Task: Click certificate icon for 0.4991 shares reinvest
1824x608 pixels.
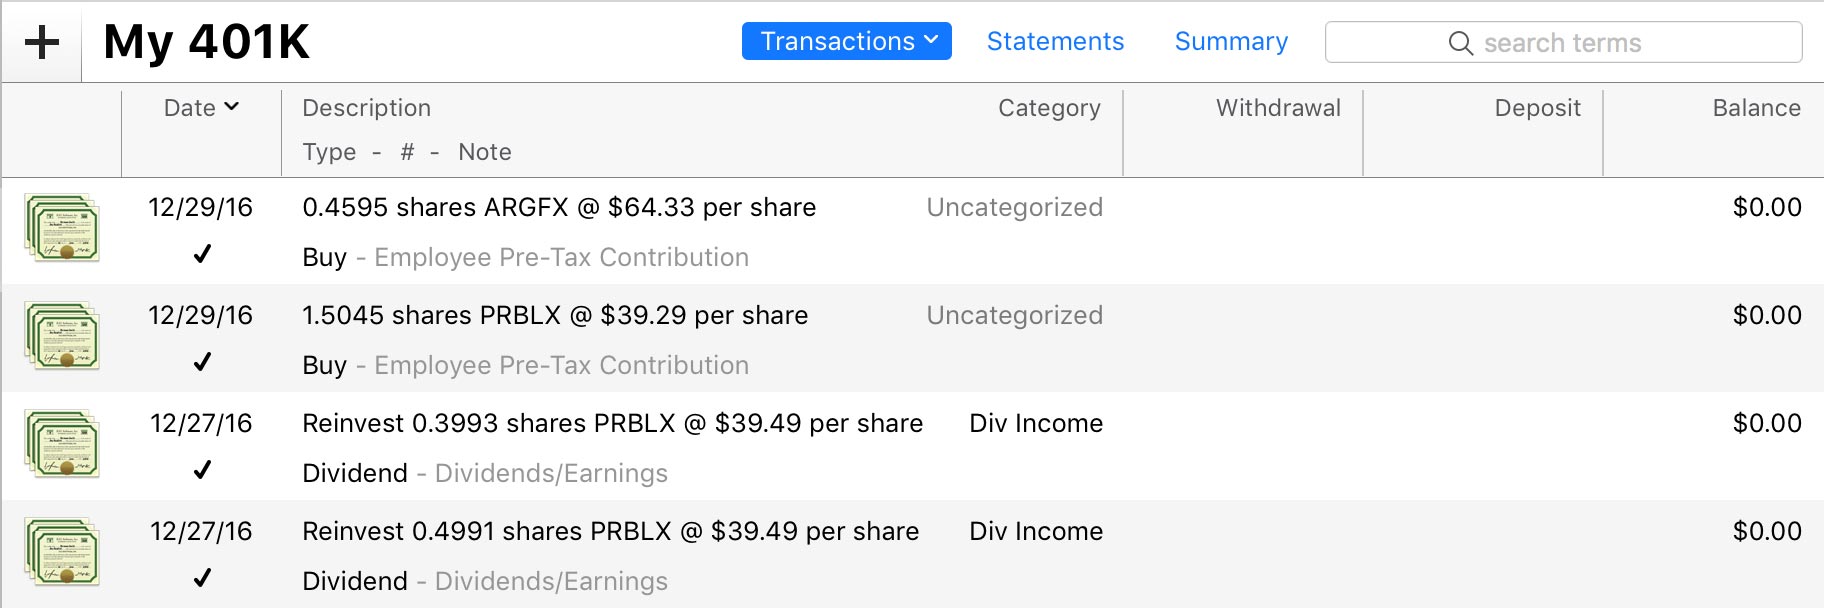Action: tap(62, 553)
